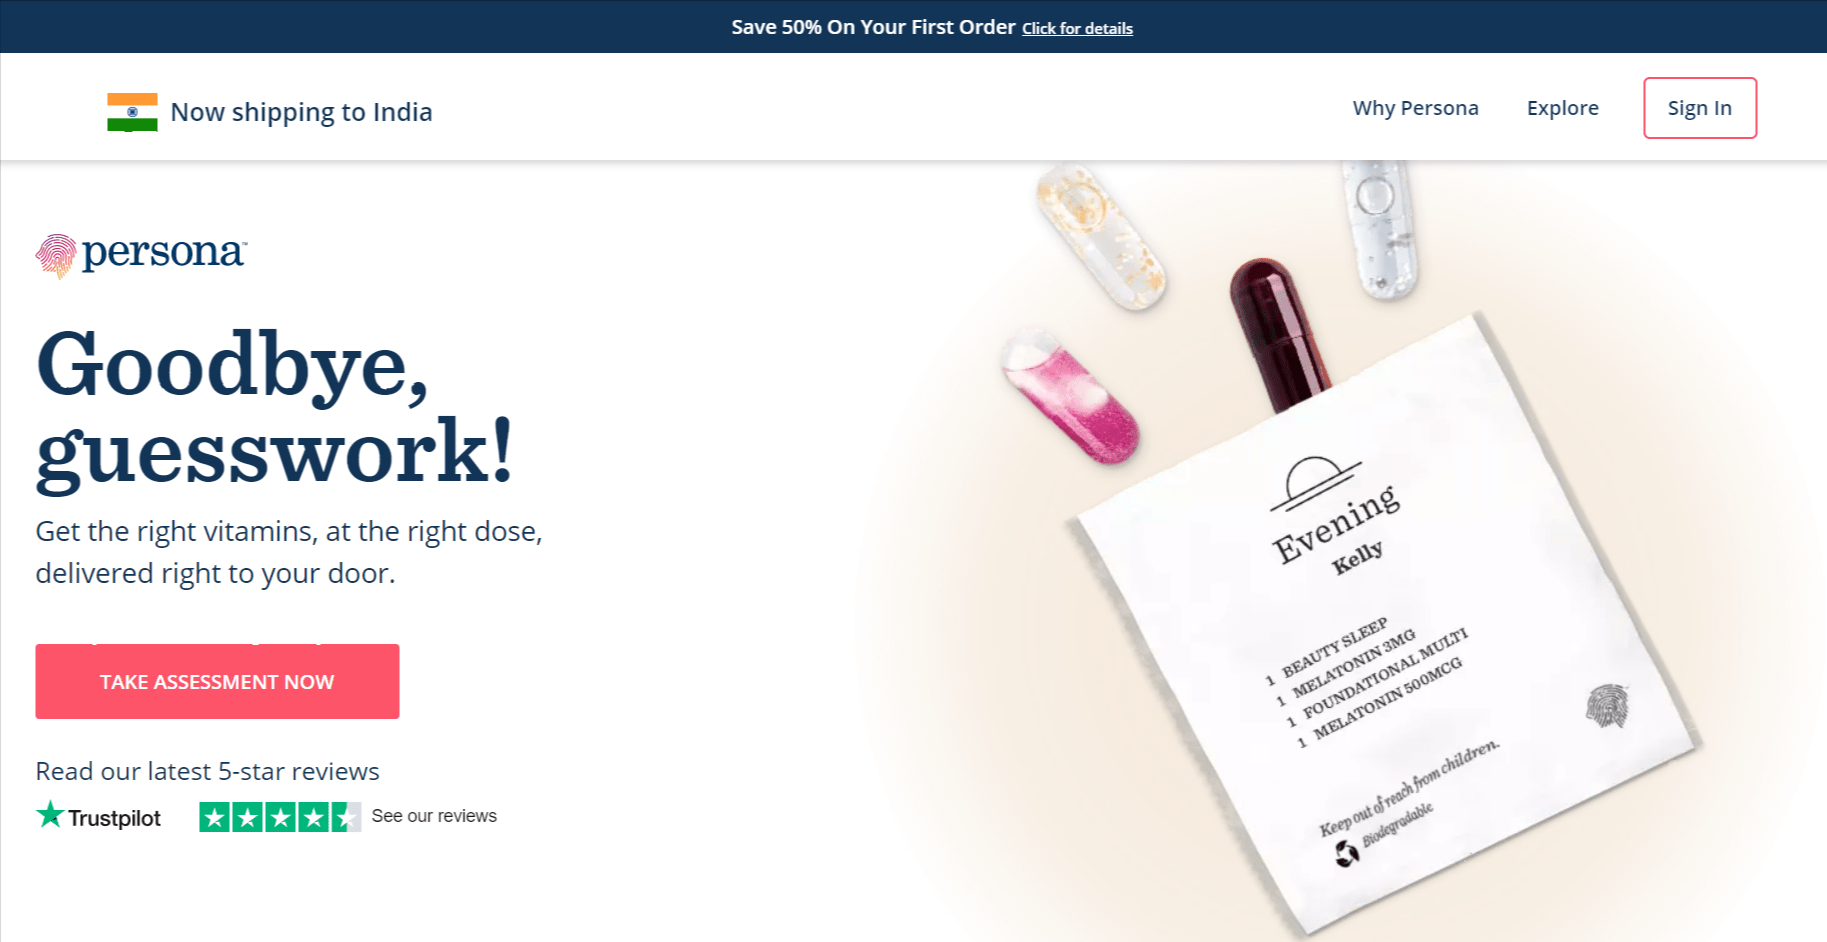
Task: Click the gold-flake clear capsule
Action: coord(1102,235)
